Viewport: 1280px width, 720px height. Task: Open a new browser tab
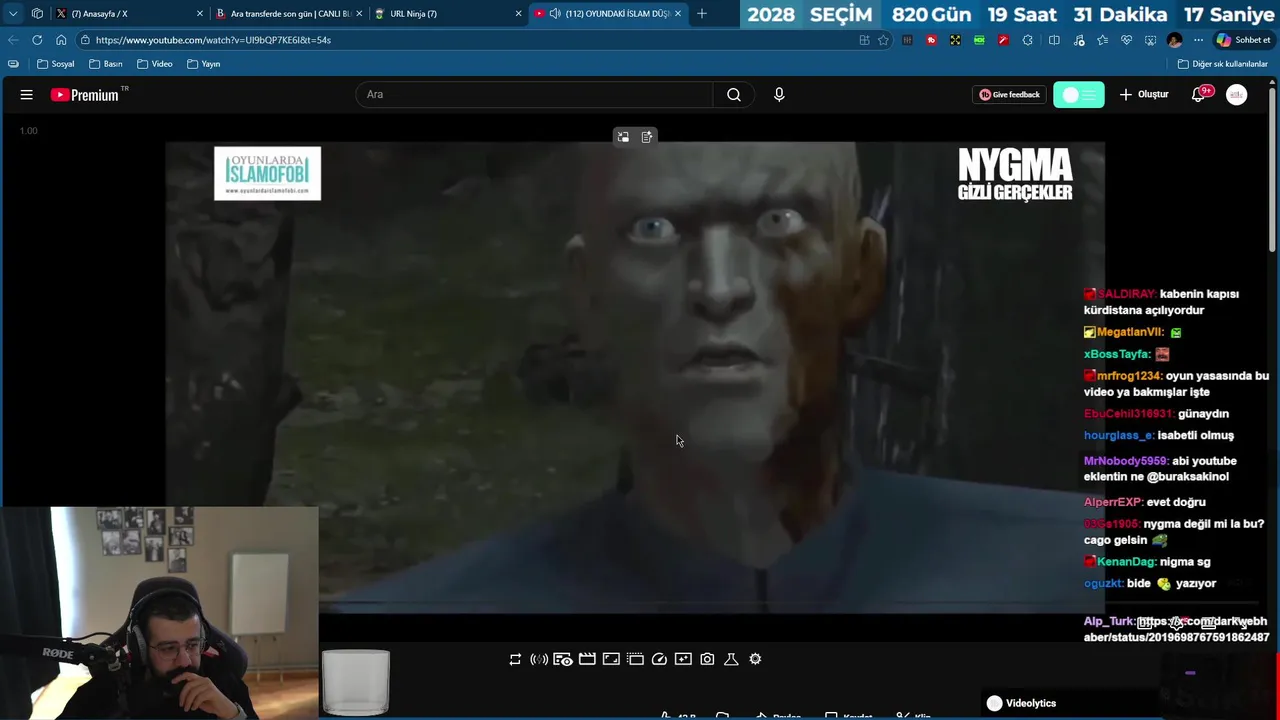tap(702, 14)
